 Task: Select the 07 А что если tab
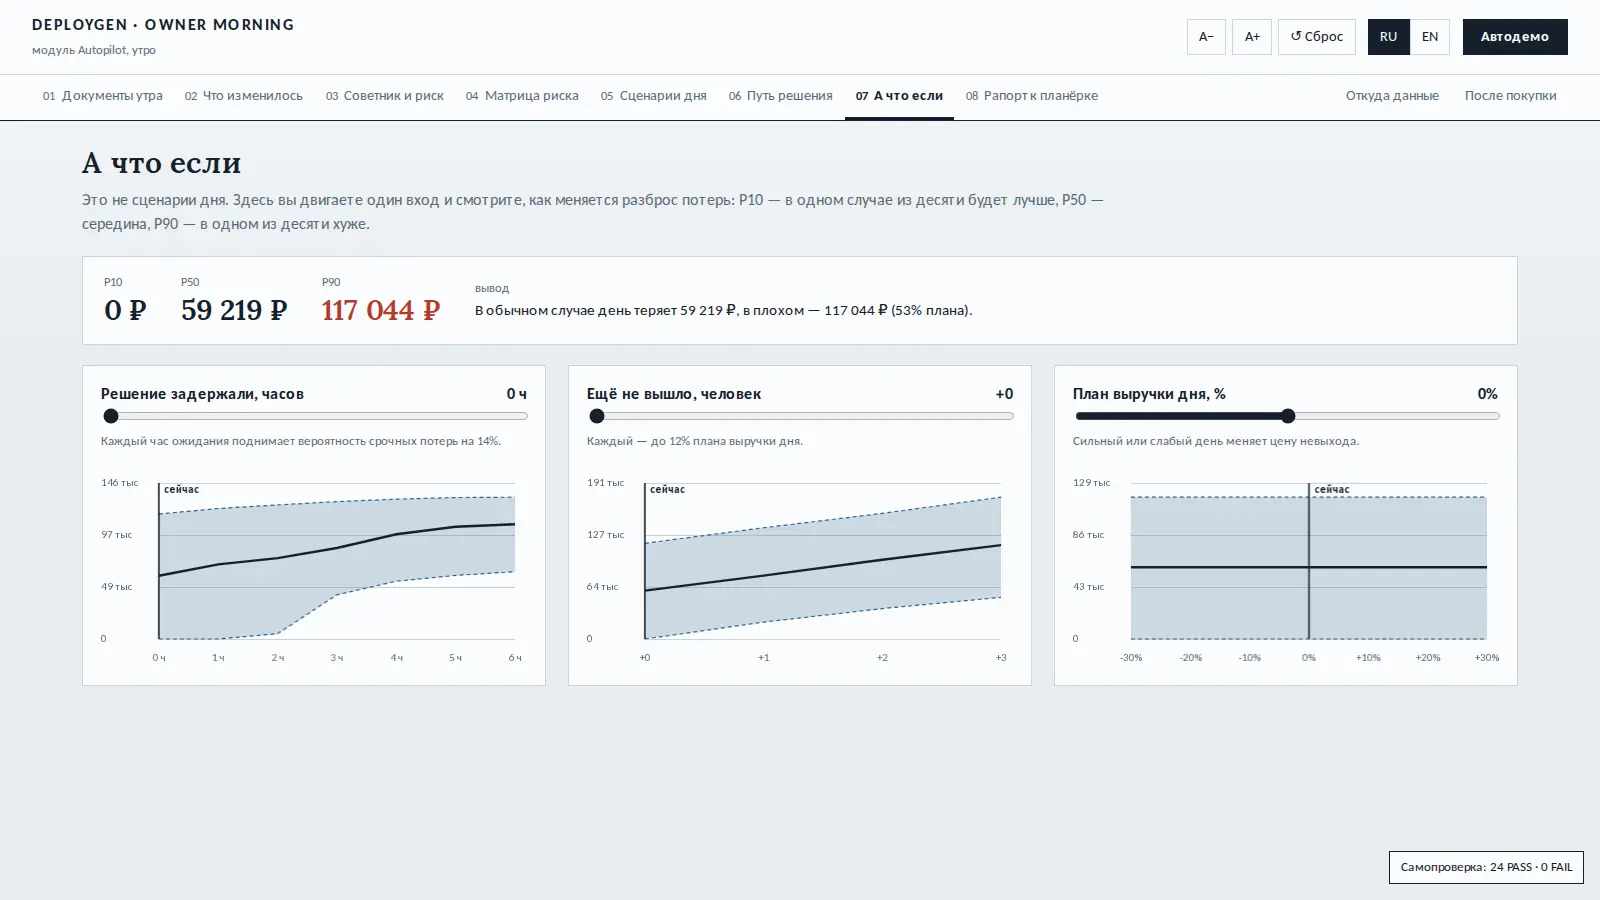899,96
